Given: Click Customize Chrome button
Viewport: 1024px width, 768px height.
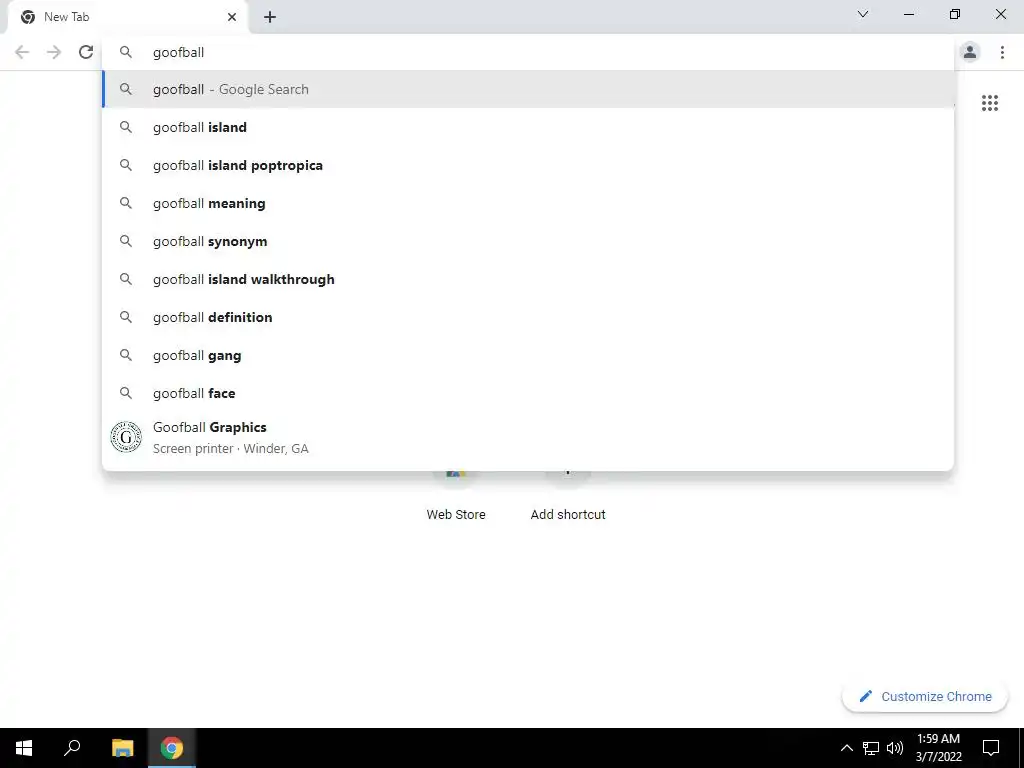Looking at the screenshot, I should [925, 696].
